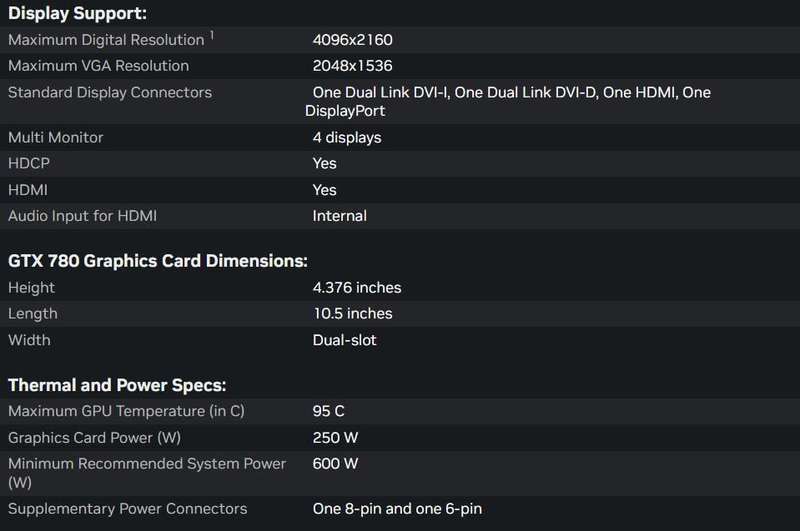Click the Internal value text
The image size is (800, 531).
pos(340,216)
